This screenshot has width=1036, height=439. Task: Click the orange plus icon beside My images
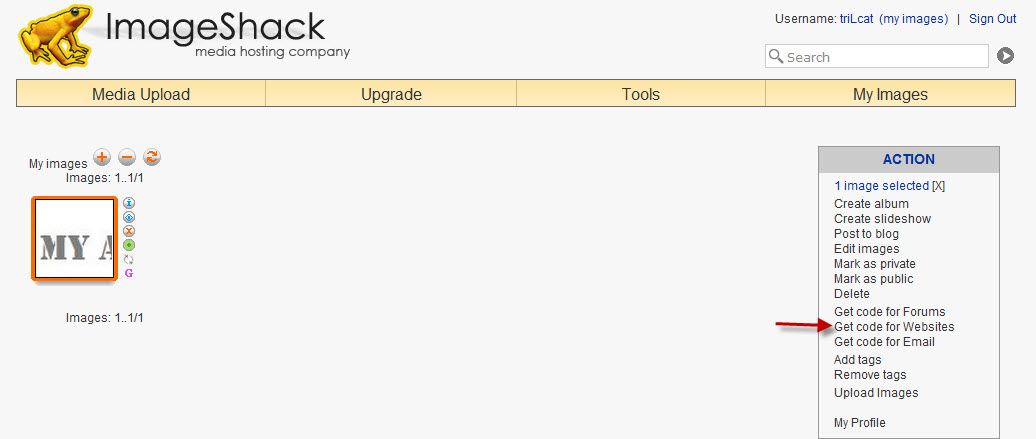[102, 157]
